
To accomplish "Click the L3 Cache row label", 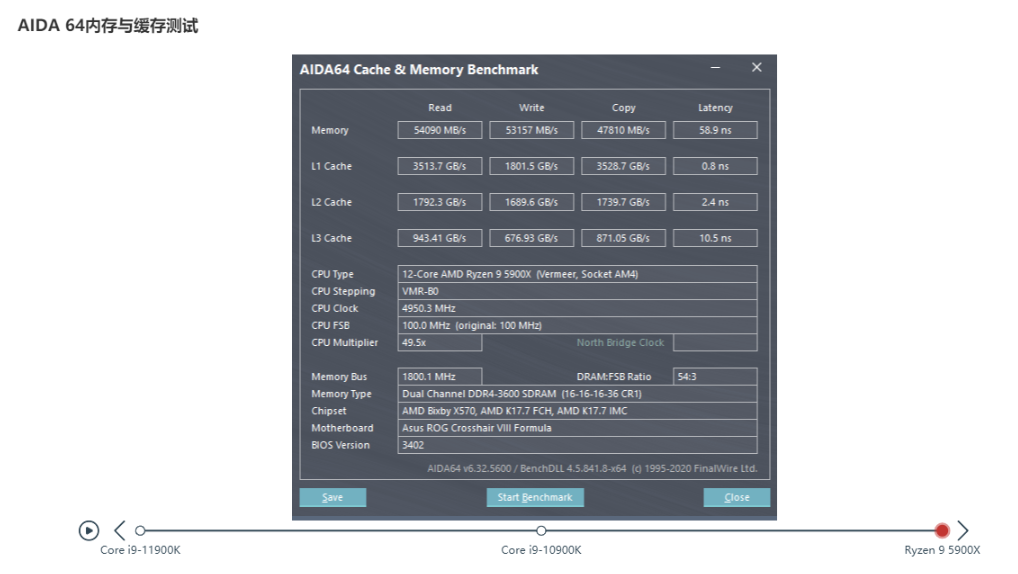I will [x=331, y=238].
